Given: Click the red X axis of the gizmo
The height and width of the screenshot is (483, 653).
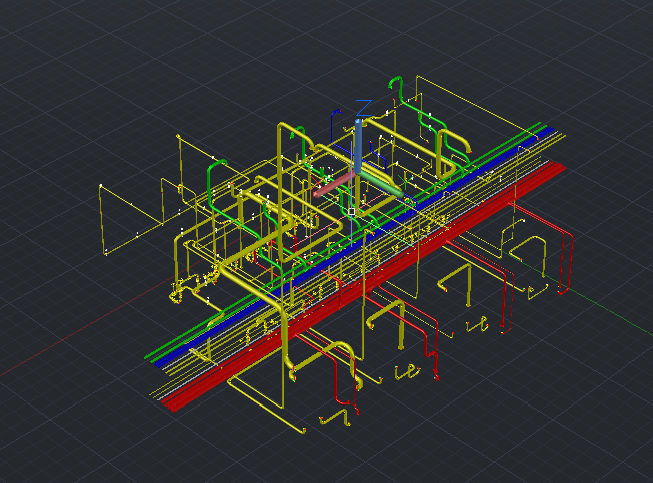Looking at the screenshot, I should click(335, 184).
